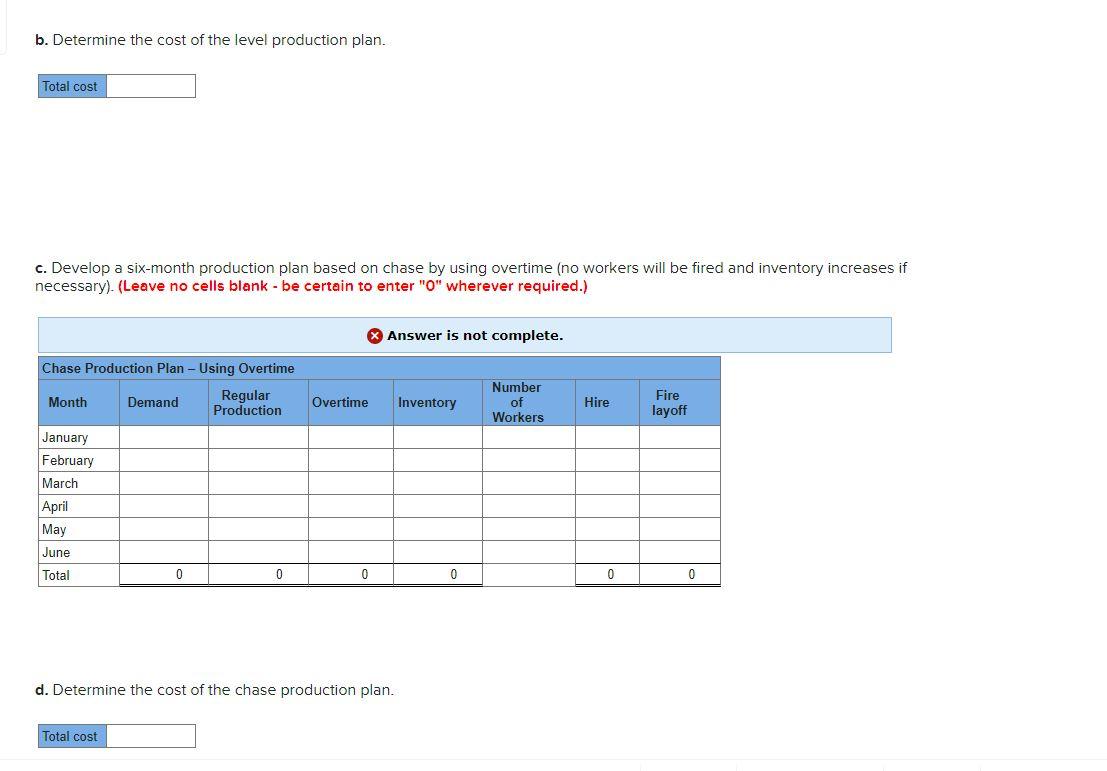Select January Overtime cell
The height and width of the screenshot is (771, 1107).
(351, 437)
